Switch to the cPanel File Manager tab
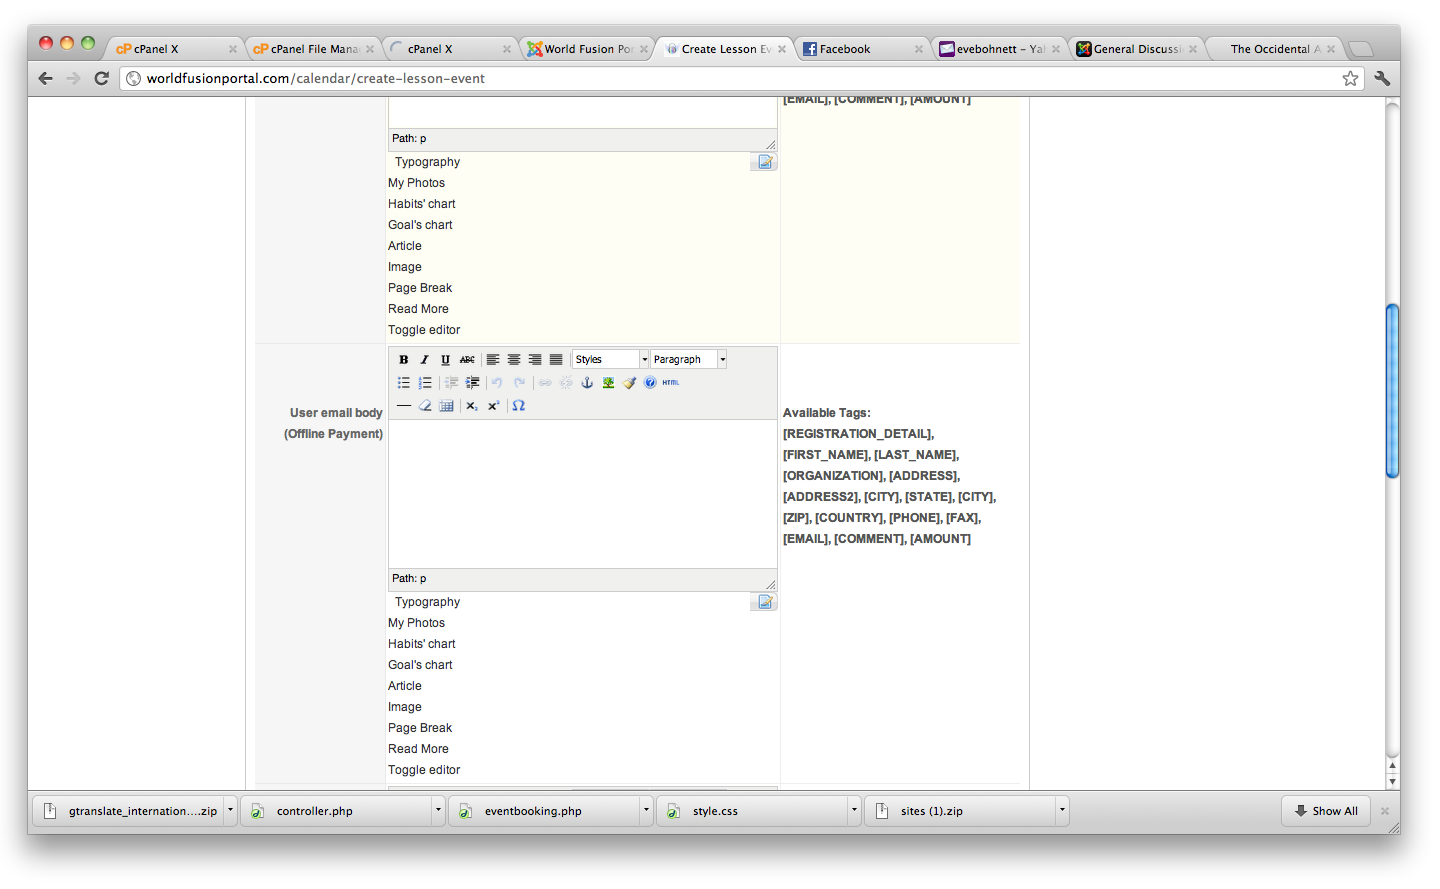The width and height of the screenshot is (1440, 889). pos(313,49)
